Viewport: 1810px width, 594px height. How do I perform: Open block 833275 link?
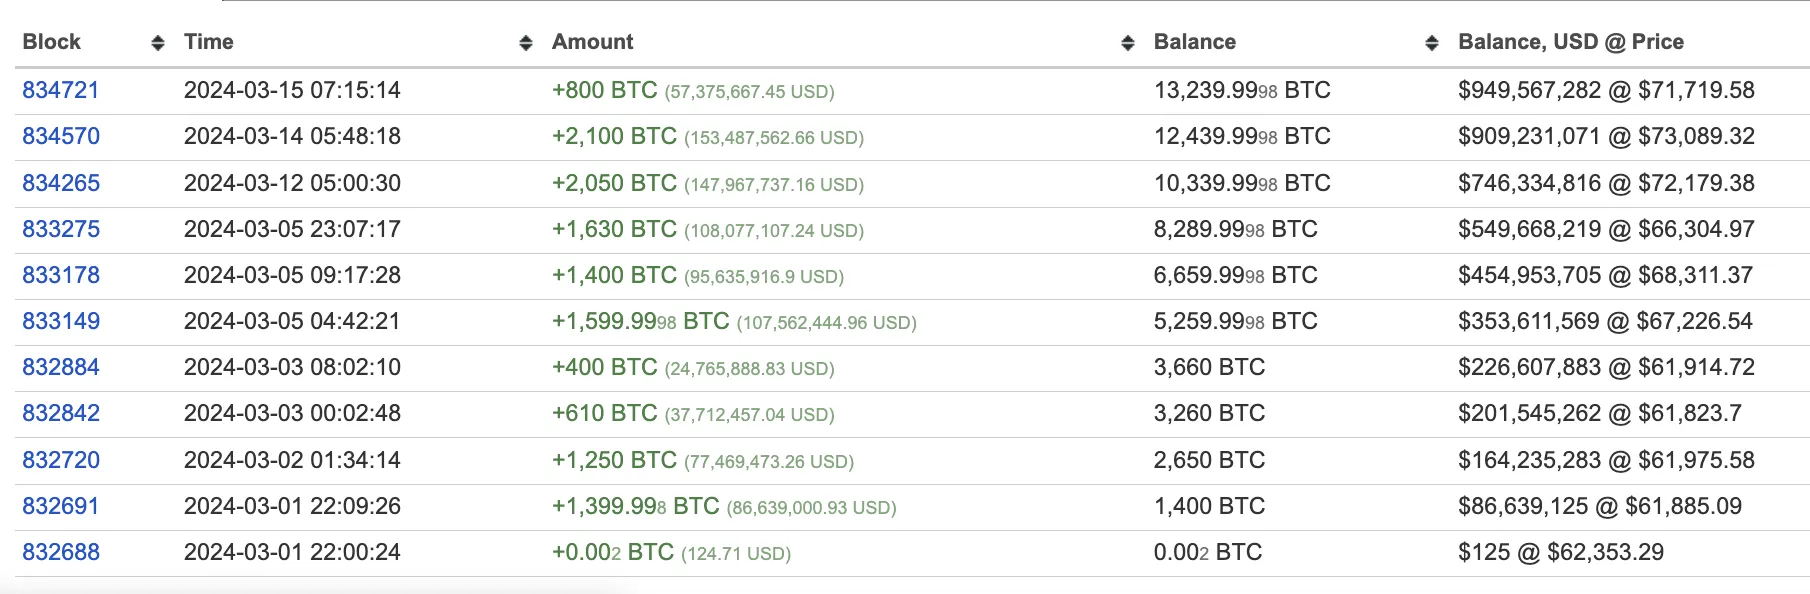61,229
